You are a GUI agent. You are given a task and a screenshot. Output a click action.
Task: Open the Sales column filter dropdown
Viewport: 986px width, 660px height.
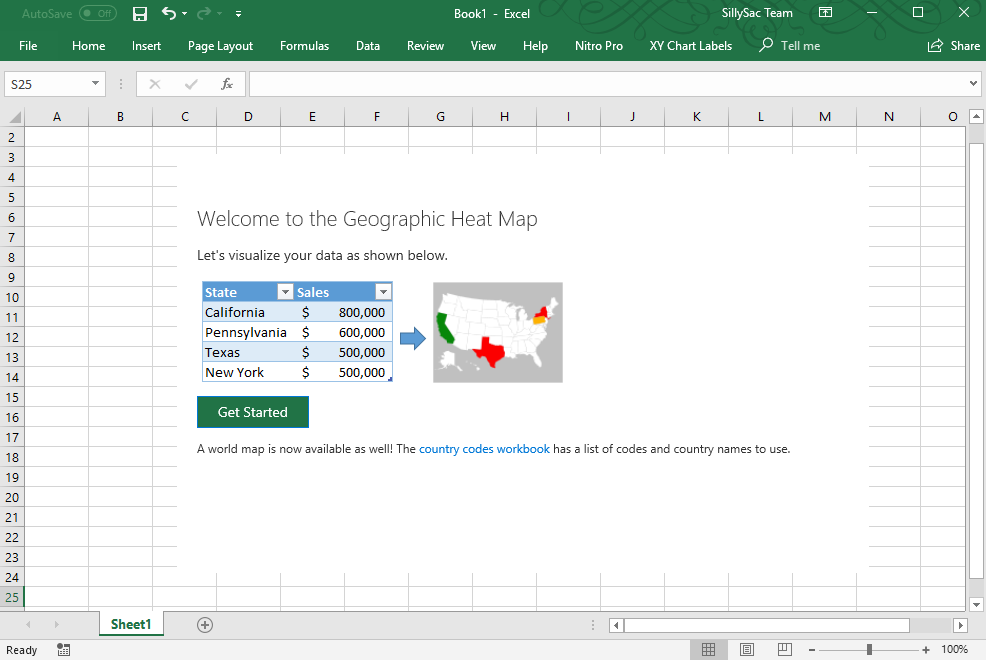tap(382, 292)
